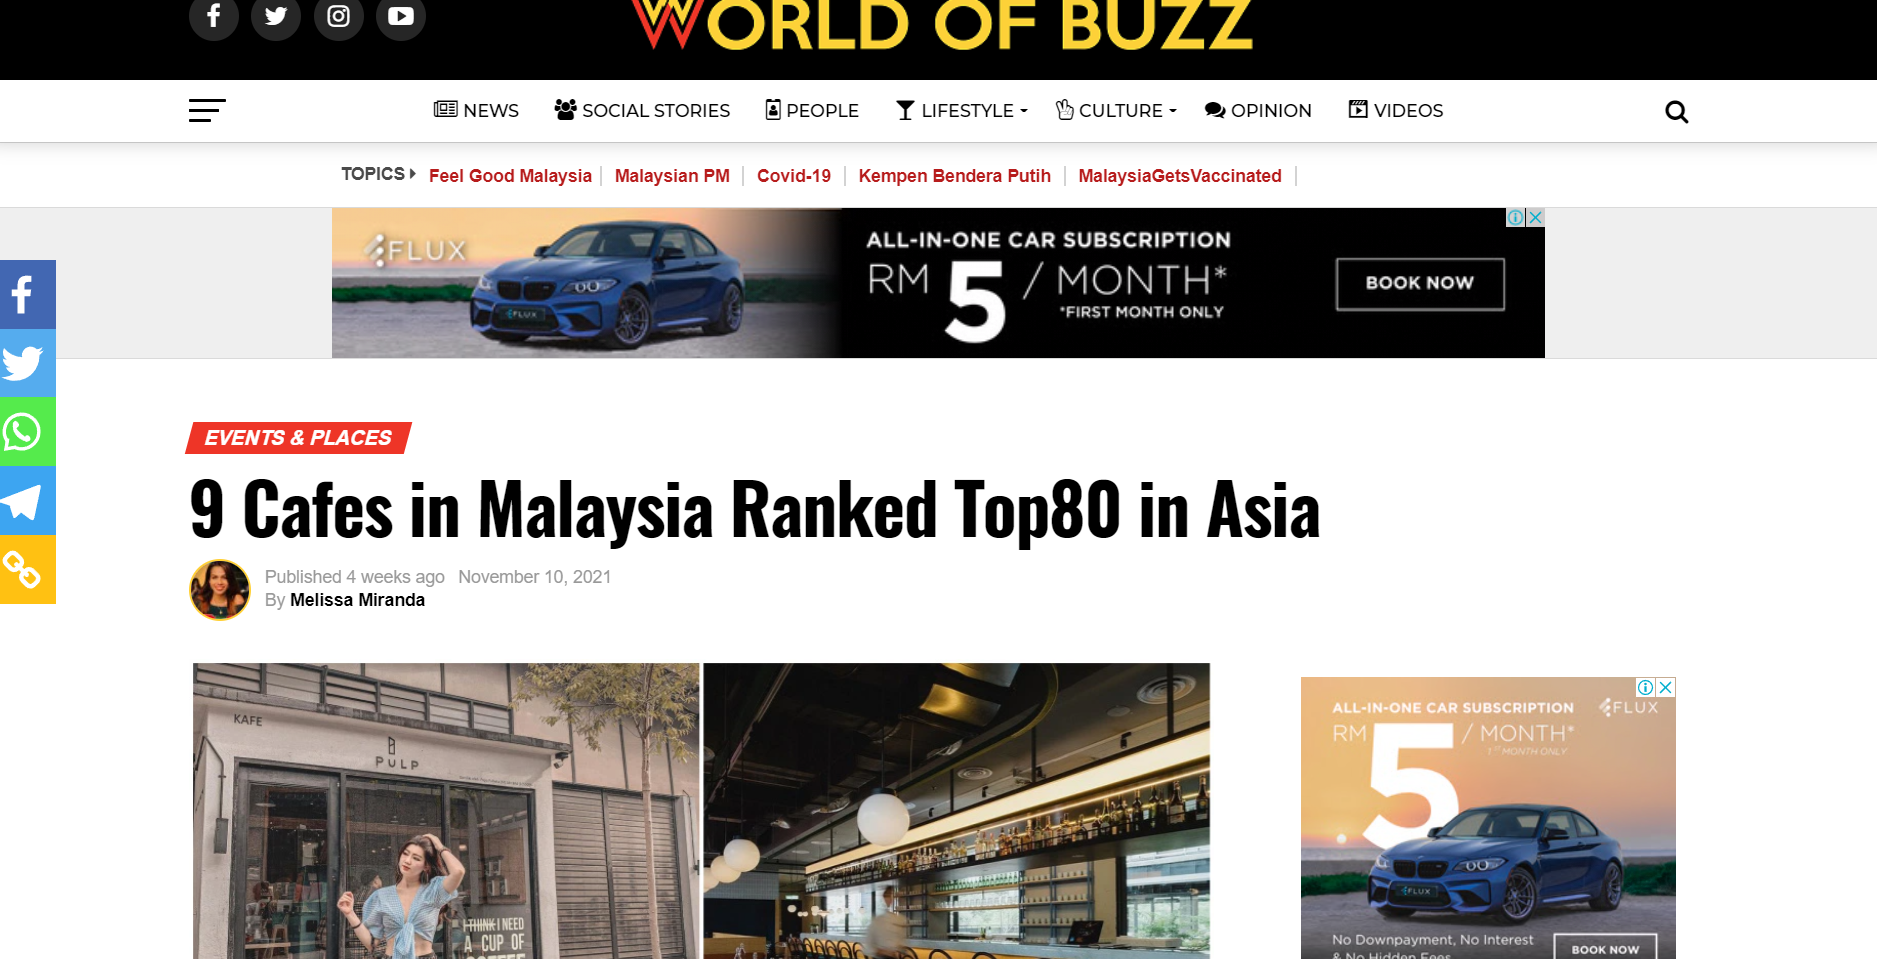1877x959 pixels.
Task: Open the Facebook page from header icon
Action: (213, 17)
